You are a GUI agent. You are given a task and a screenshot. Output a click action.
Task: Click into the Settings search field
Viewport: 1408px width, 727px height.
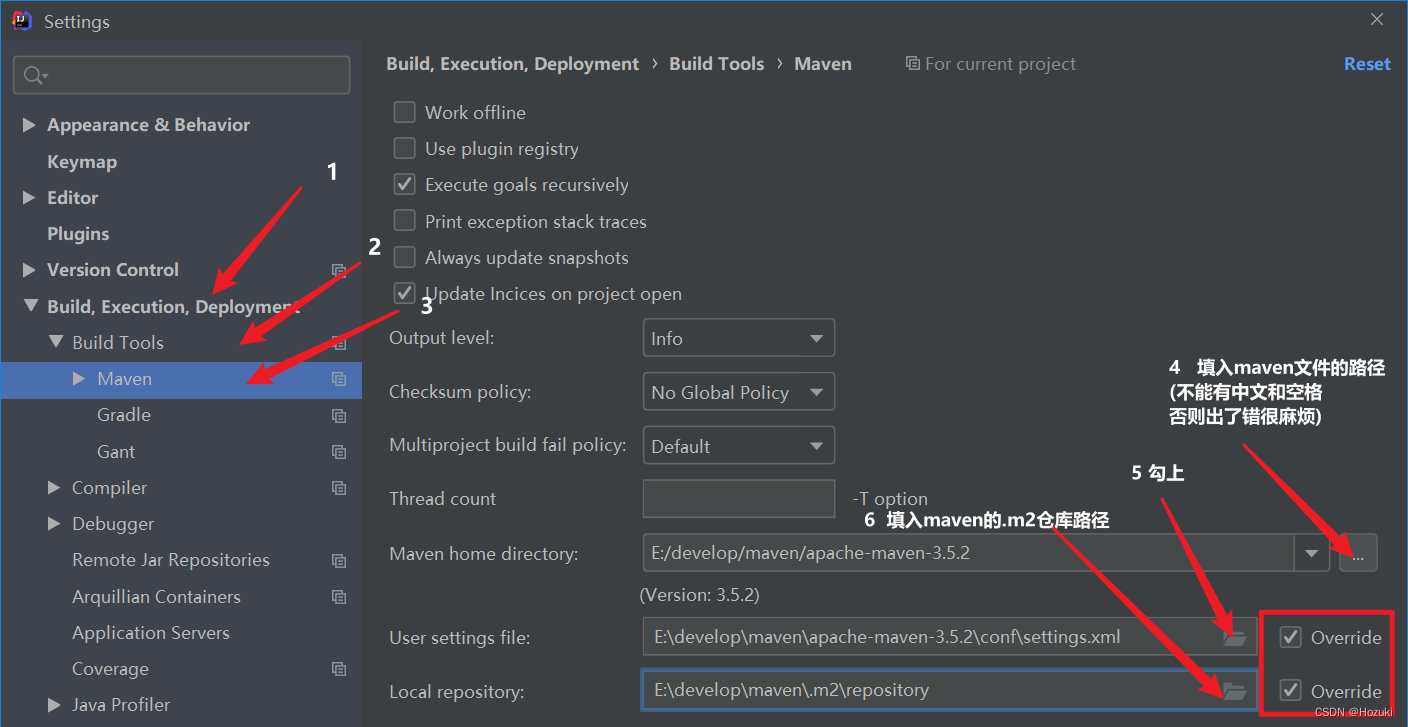[181, 76]
